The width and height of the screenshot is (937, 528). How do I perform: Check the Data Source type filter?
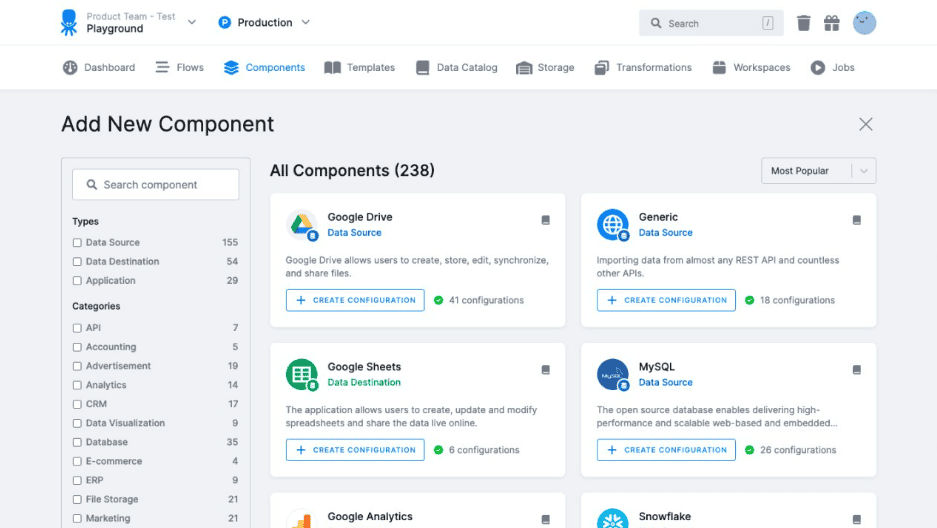pos(77,242)
